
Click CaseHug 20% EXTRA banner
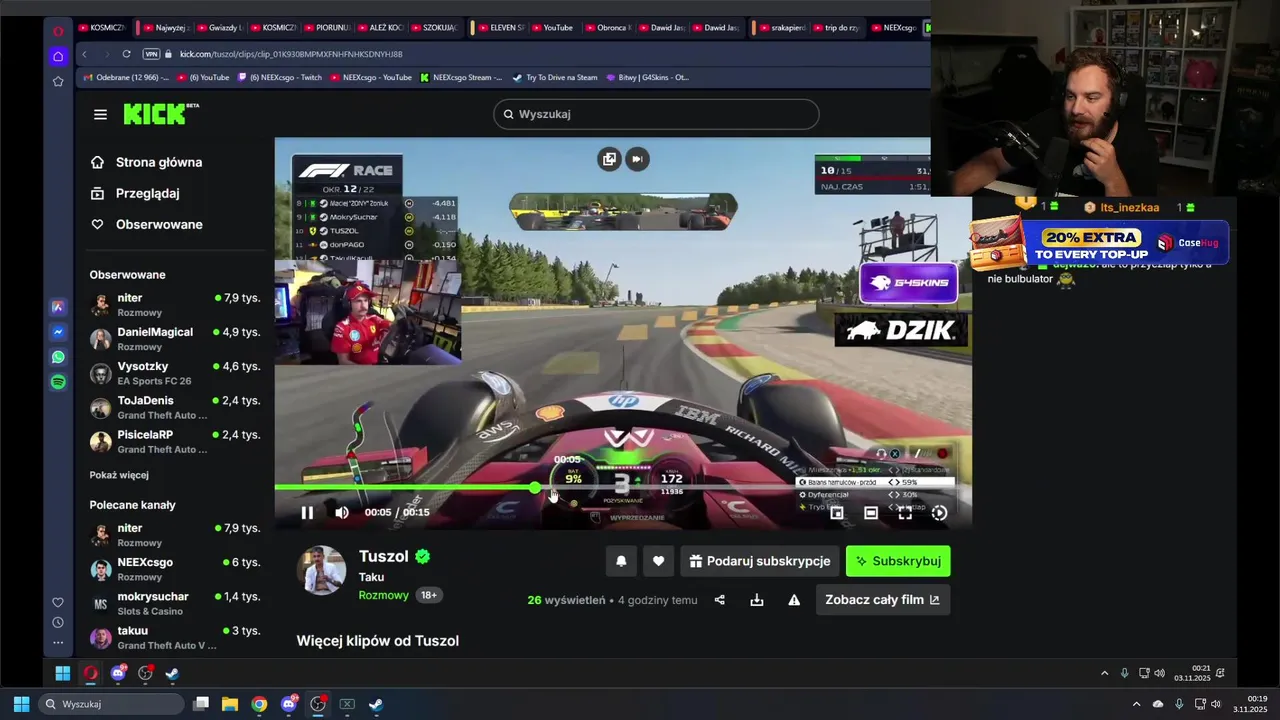pos(1100,243)
